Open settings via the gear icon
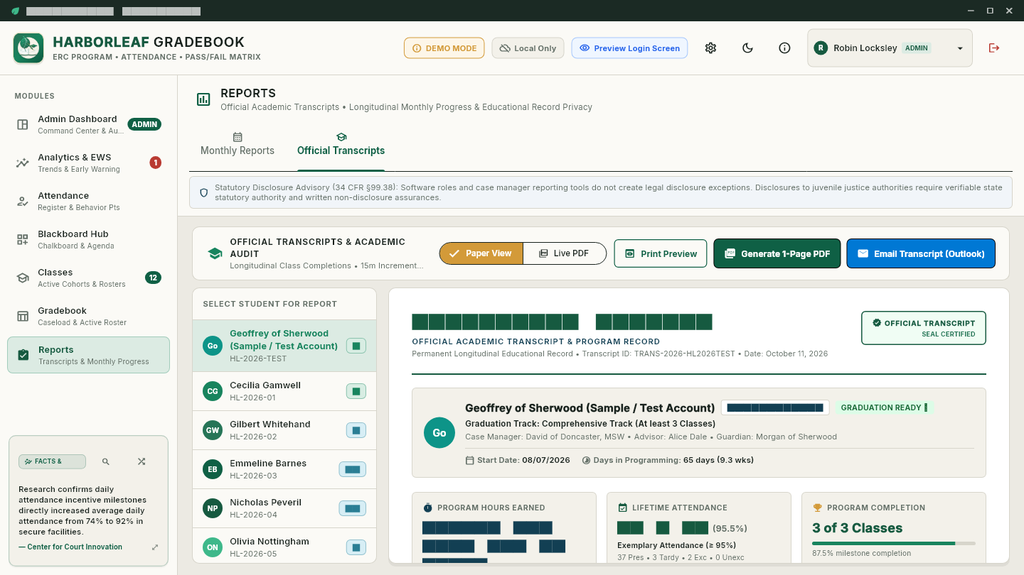 pos(711,48)
